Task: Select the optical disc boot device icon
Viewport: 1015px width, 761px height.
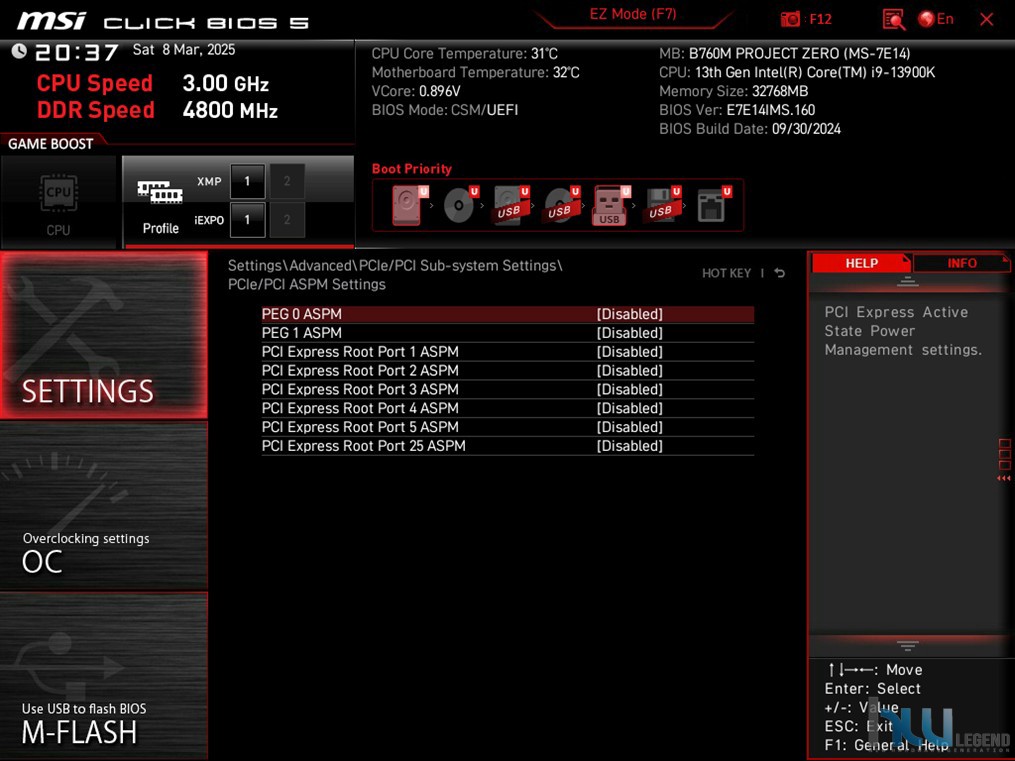Action: pyautogui.click(x=460, y=205)
